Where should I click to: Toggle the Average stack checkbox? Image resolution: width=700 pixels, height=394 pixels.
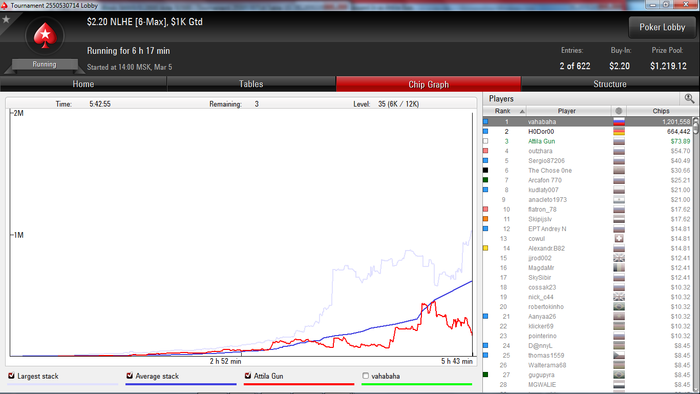click(x=129, y=376)
